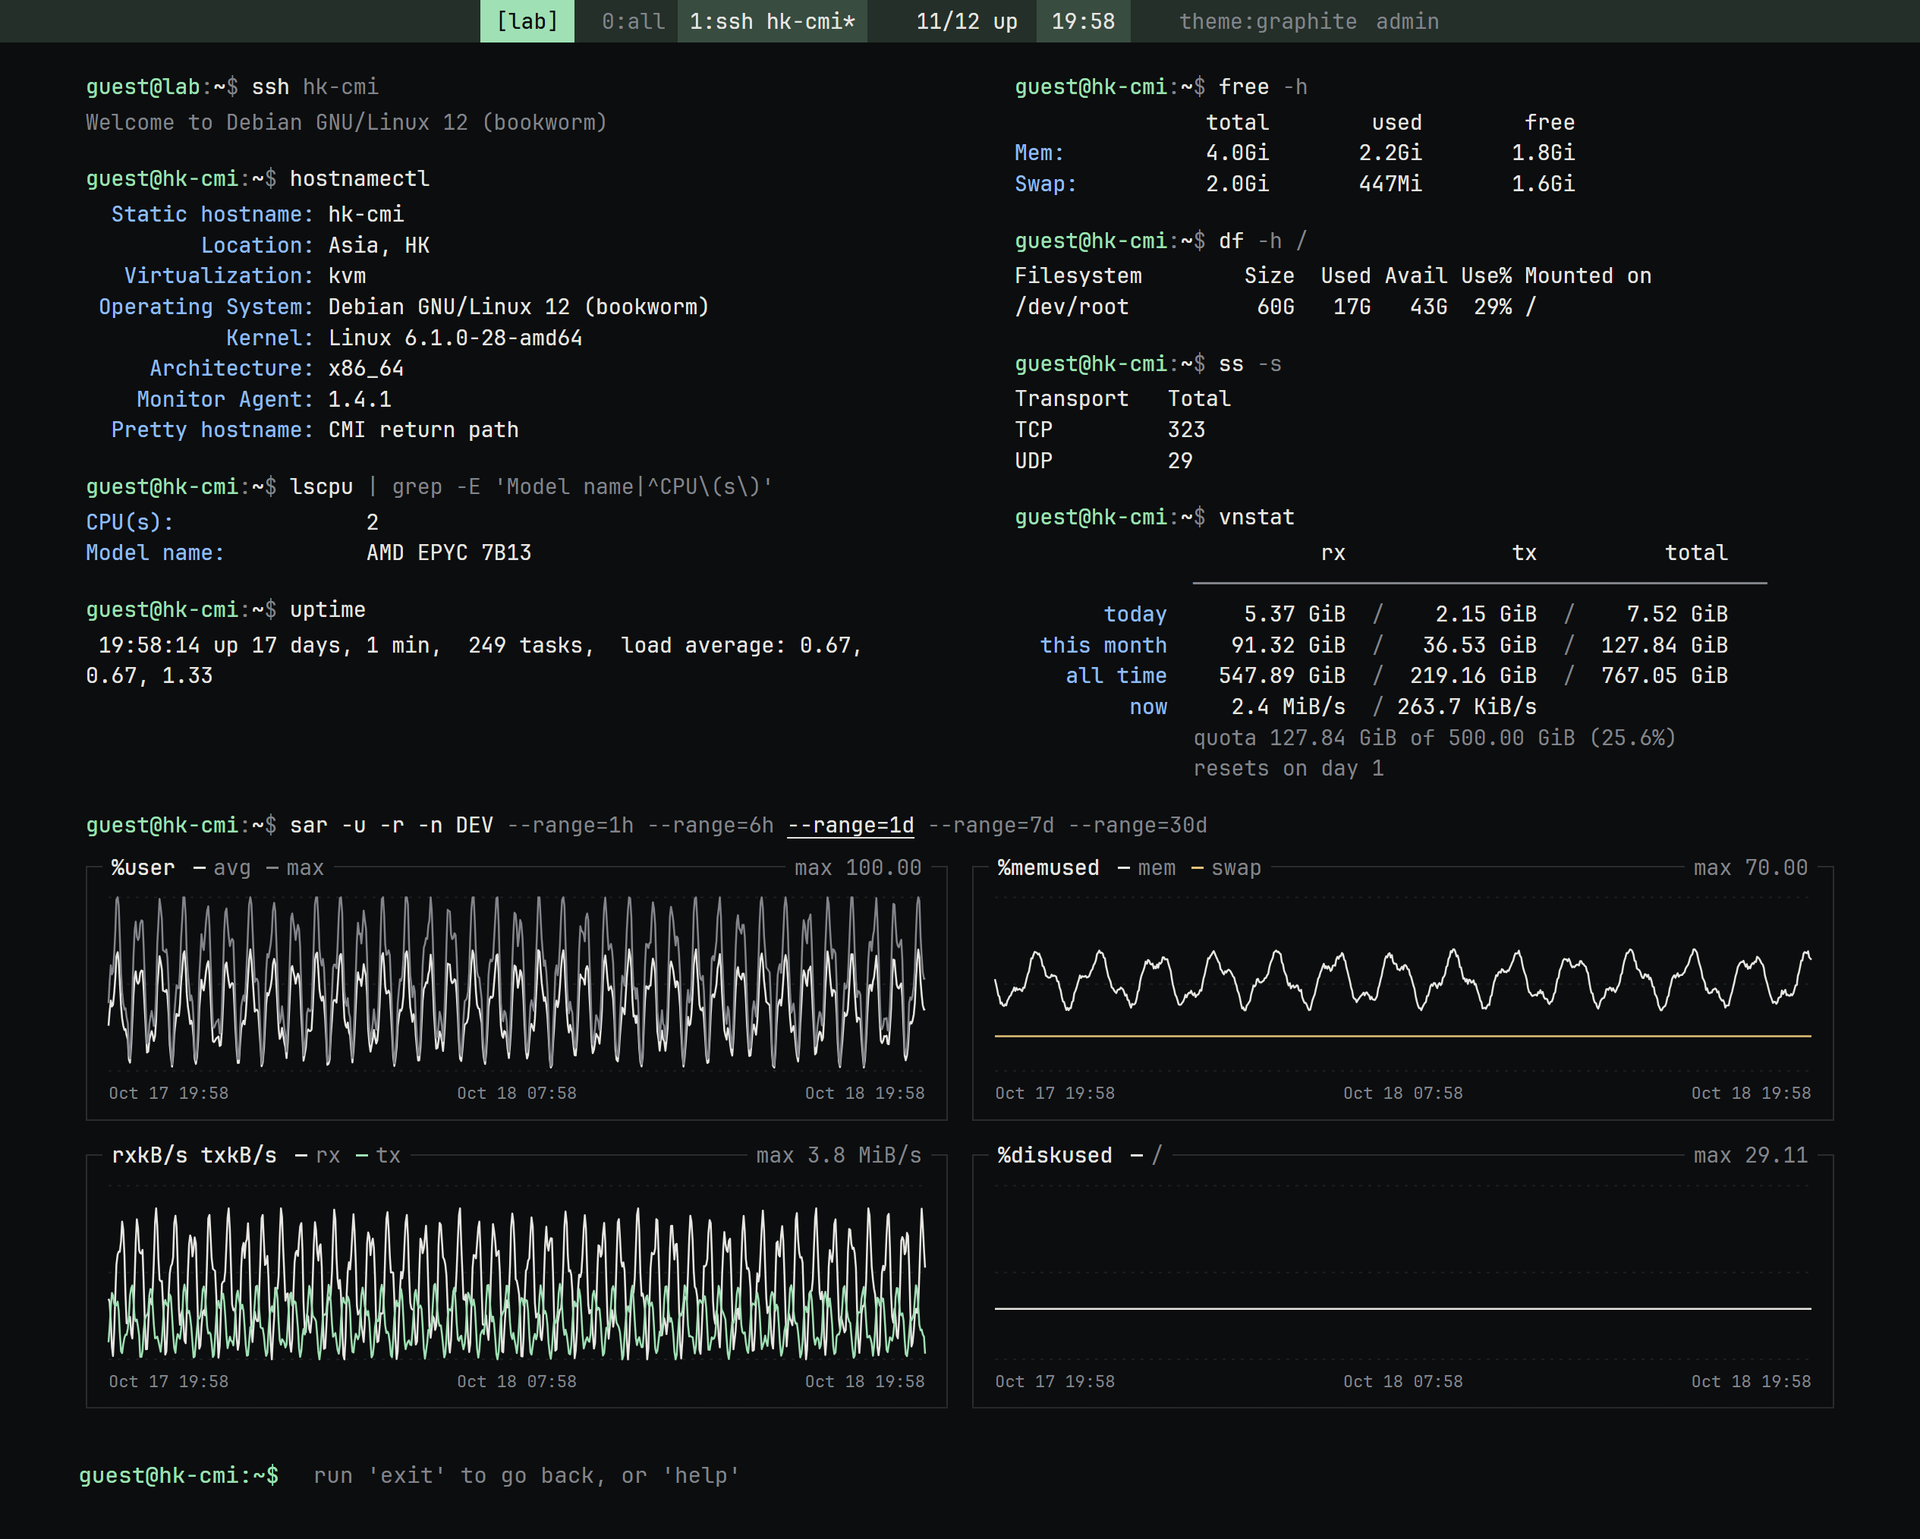
Task: Toggle the tx series in network chart
Action: 377,1155
